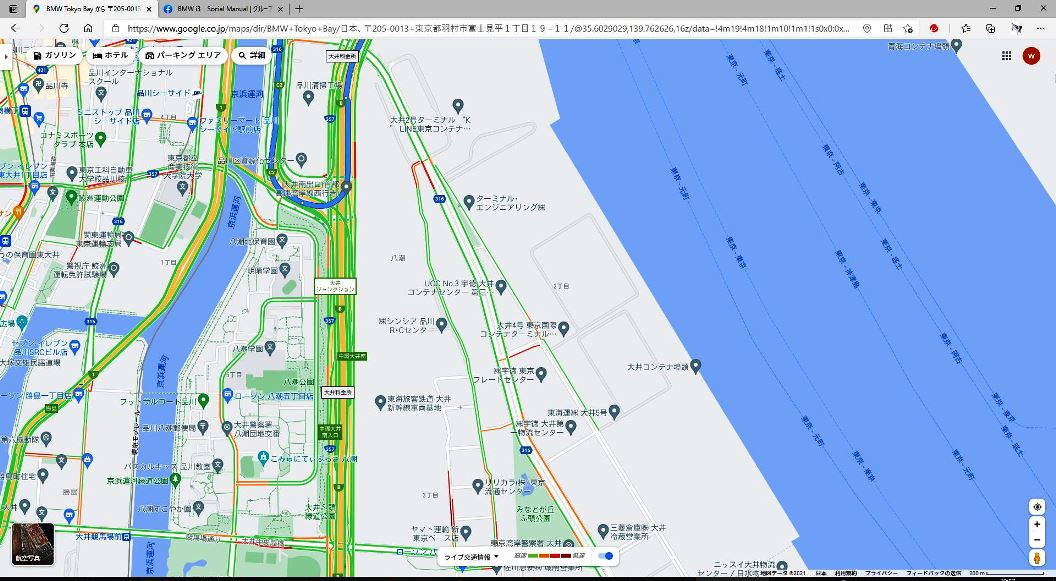Click the LCC No.3 宇徳 大井 pin
1056x581 pixels.
click(x=500, y=287)
